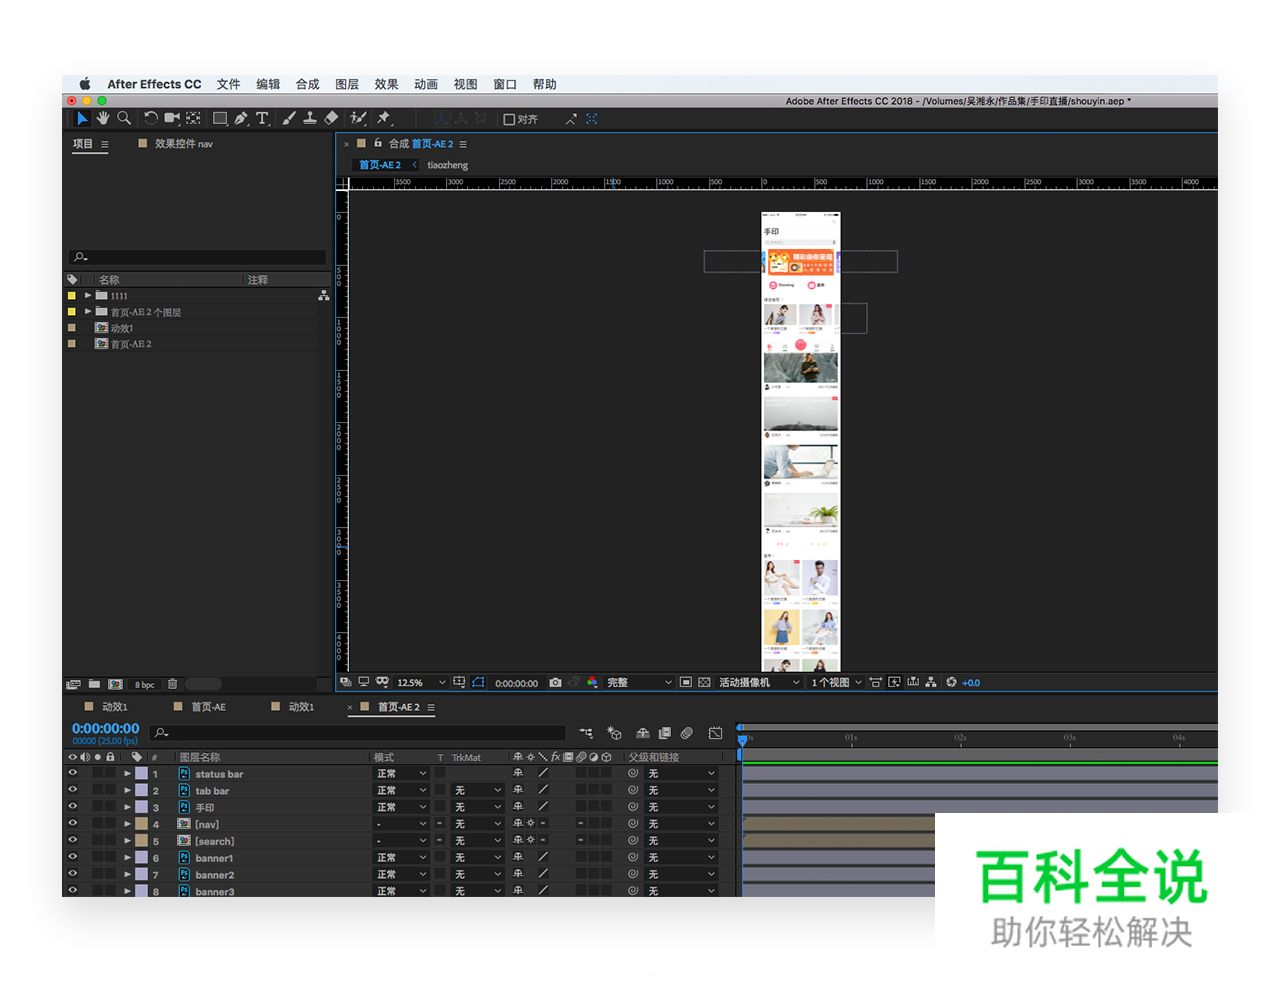This screenshot has width=1280, height=993.
Task: Toggle shy layers hide icon in timeline
Action: 643,733
